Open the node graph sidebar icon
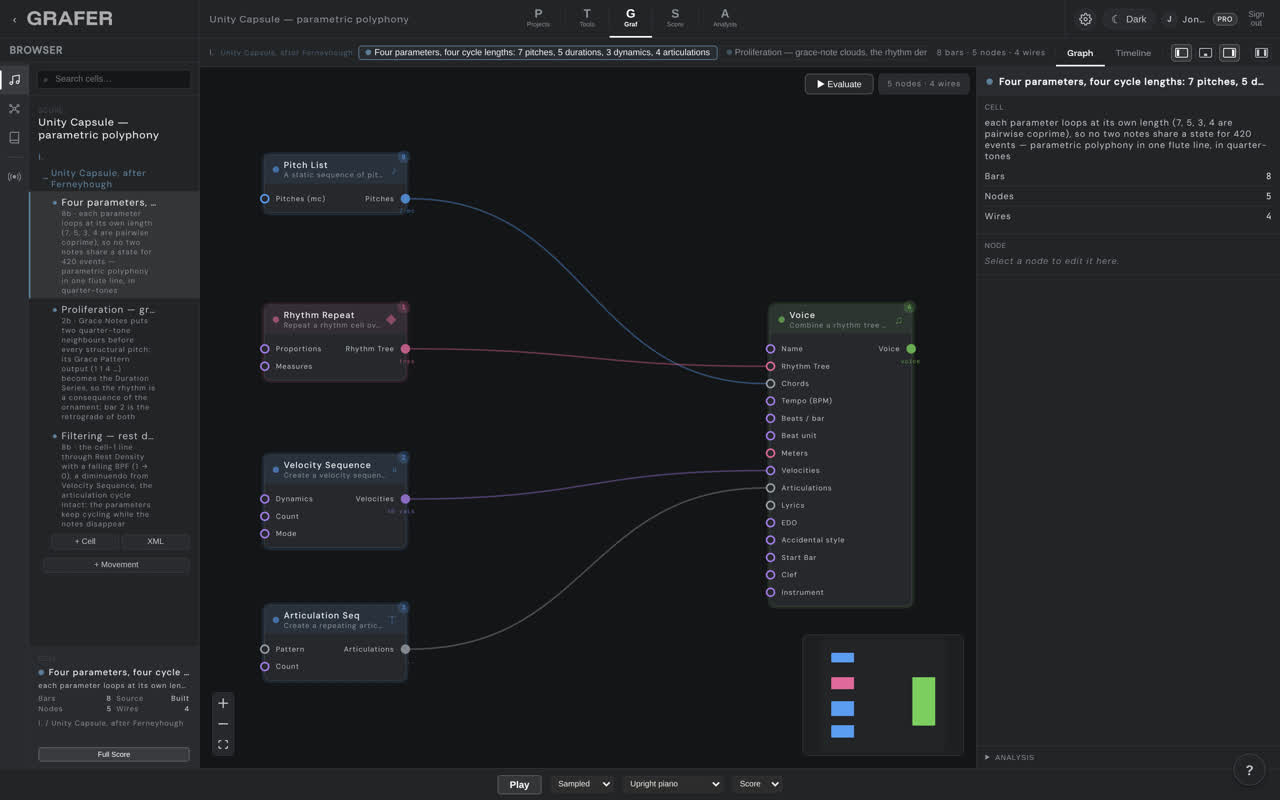 (x=14, y=109)
